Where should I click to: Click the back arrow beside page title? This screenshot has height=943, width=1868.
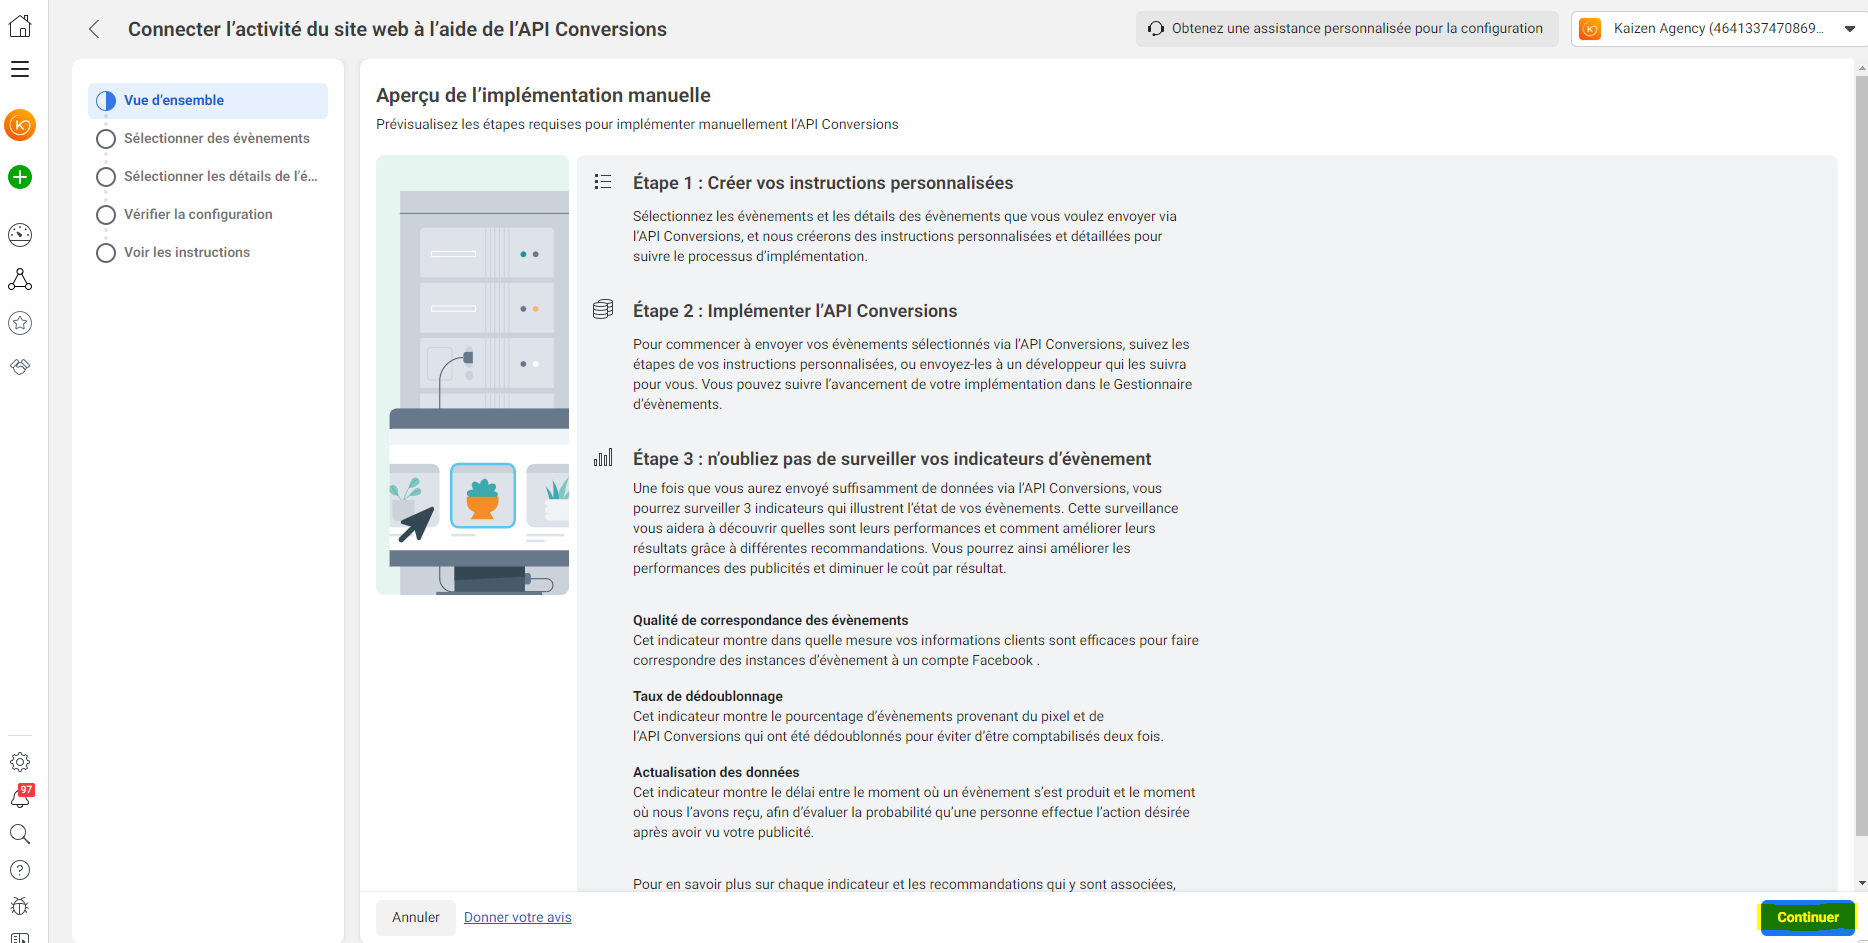(94, 29)
